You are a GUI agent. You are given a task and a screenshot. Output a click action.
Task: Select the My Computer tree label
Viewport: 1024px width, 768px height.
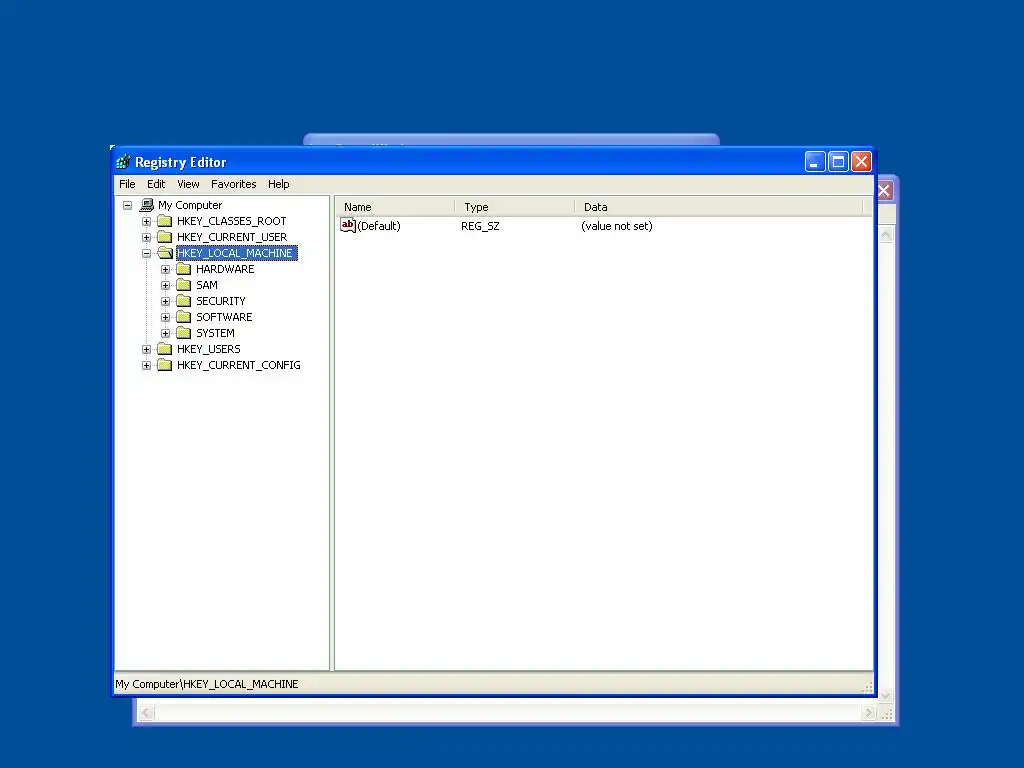click(190, 205)
